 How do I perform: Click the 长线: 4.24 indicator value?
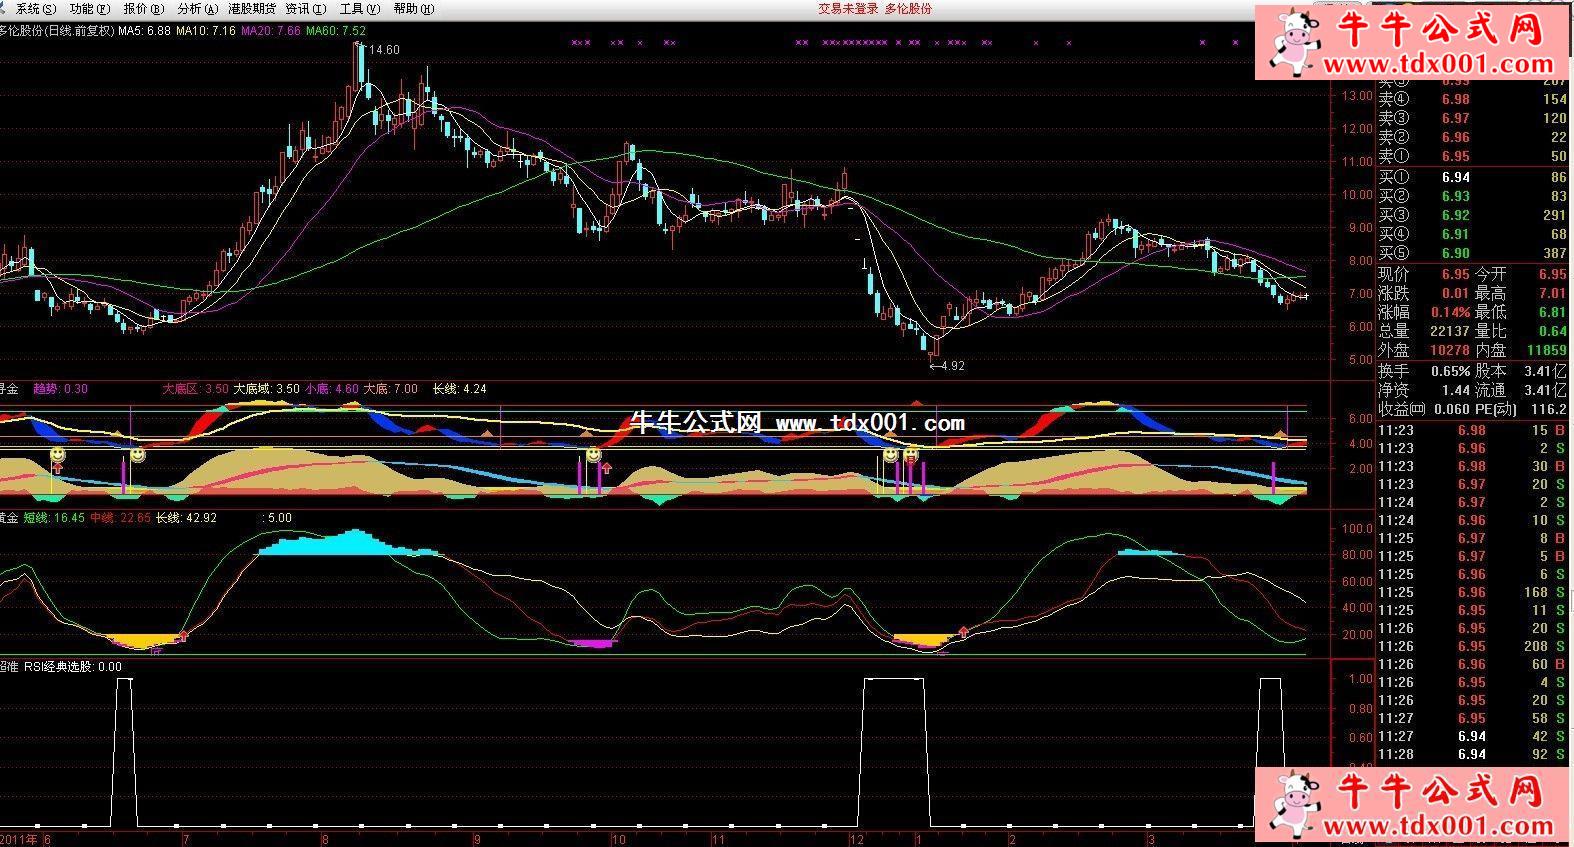[459, 389]
